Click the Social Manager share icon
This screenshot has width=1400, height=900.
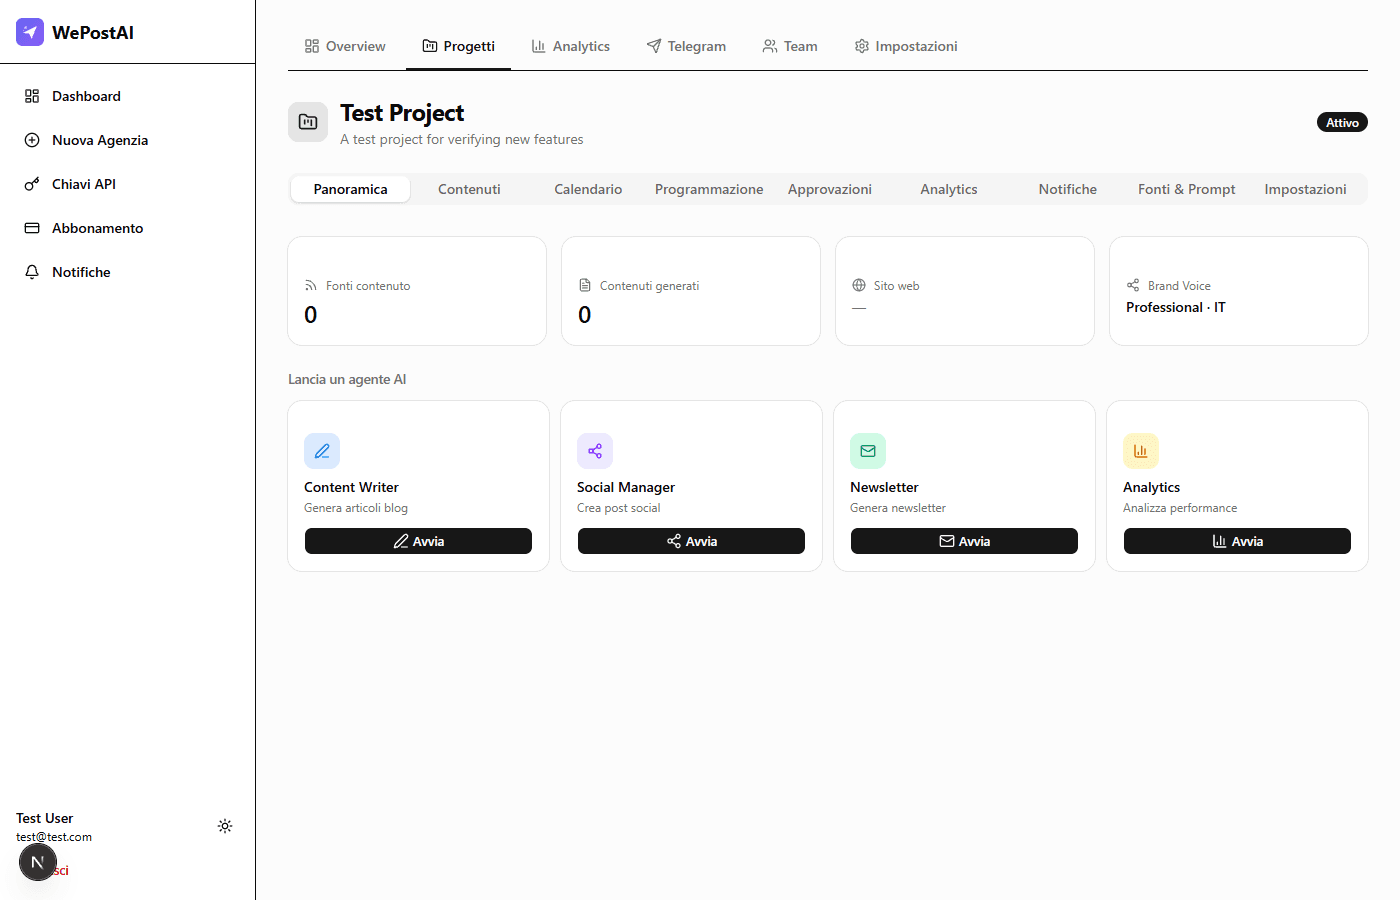[595, 451]
